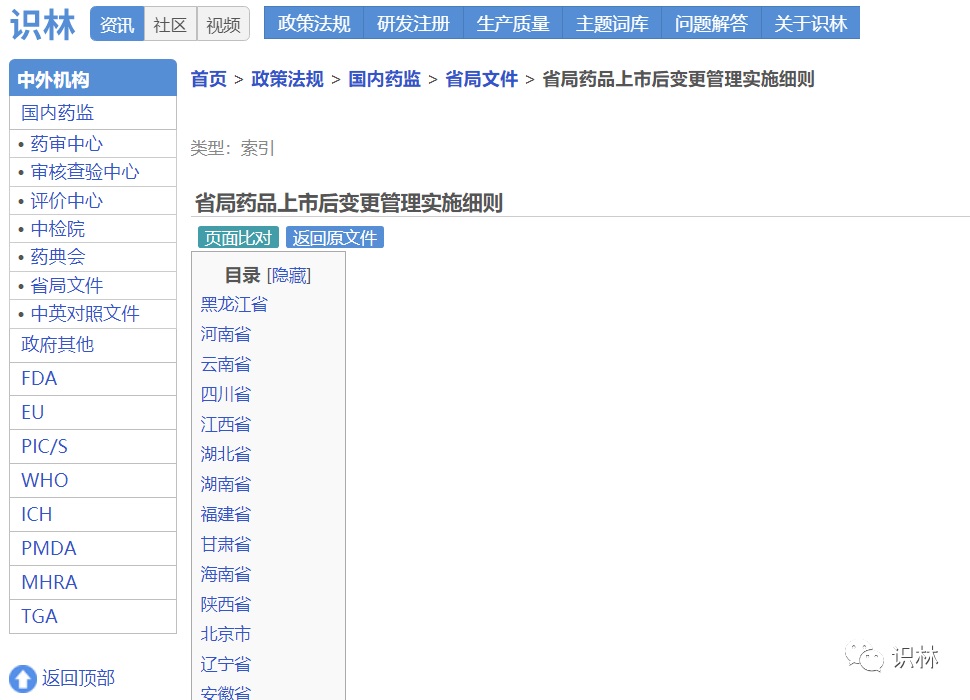Switch to the 社区 tab
The width and height of the screenshot is (970, 700).
pos(170,24)
